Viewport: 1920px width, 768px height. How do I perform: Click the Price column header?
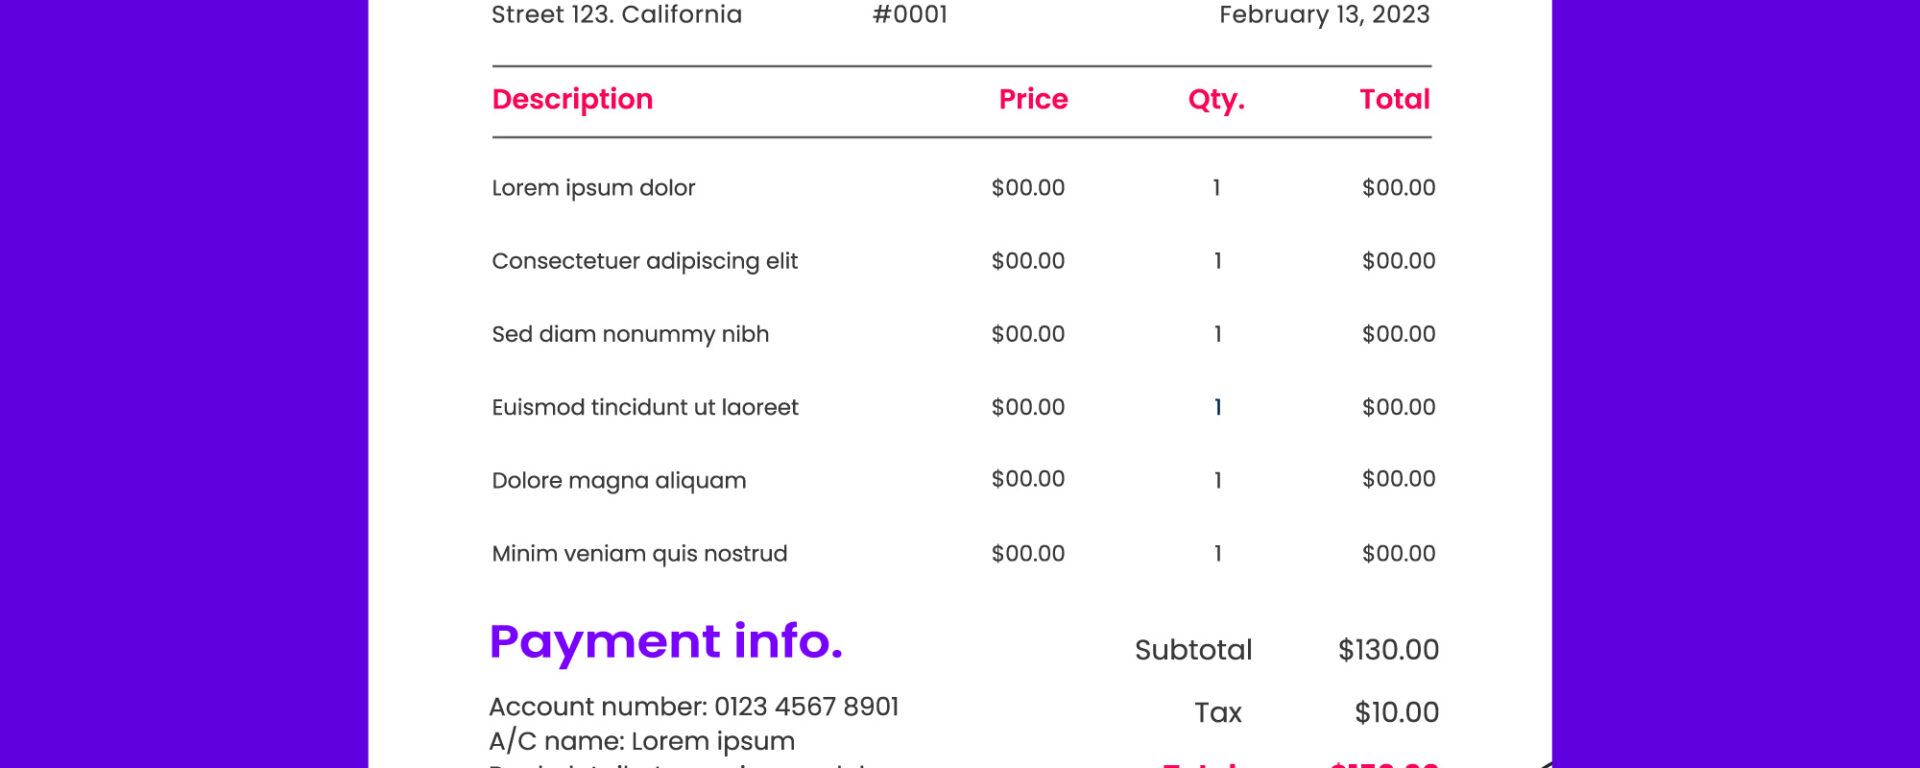(x=1033, y=99)
